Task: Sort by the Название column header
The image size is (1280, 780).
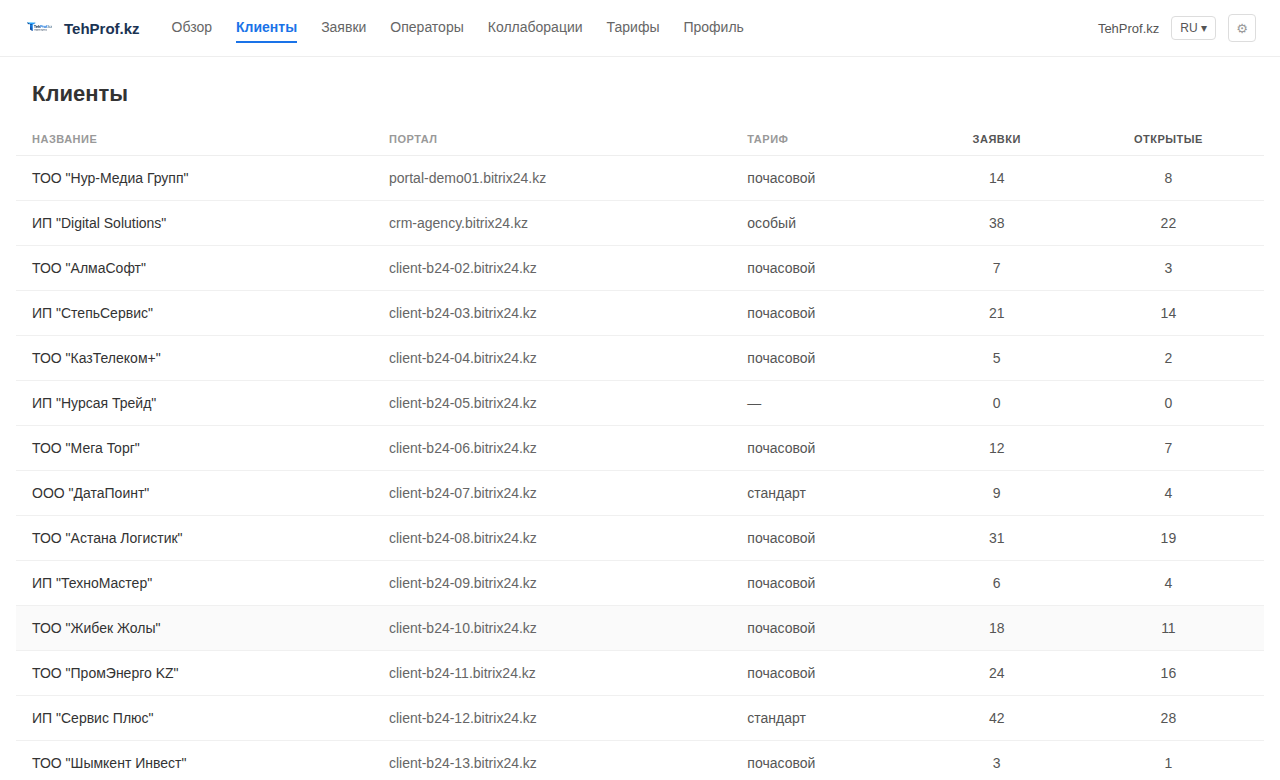Action: [64, 139]
